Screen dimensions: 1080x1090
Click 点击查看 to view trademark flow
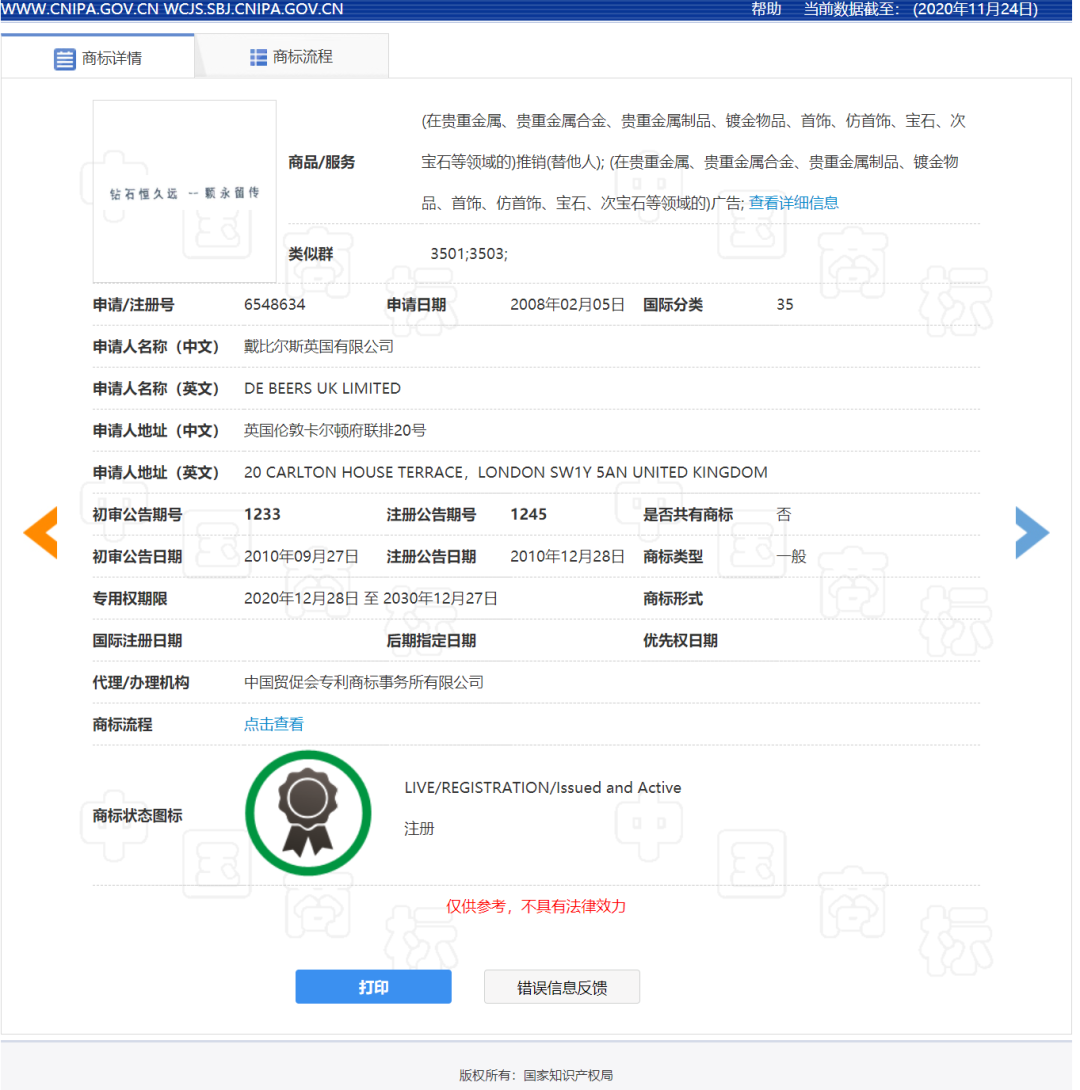(274, 724)
